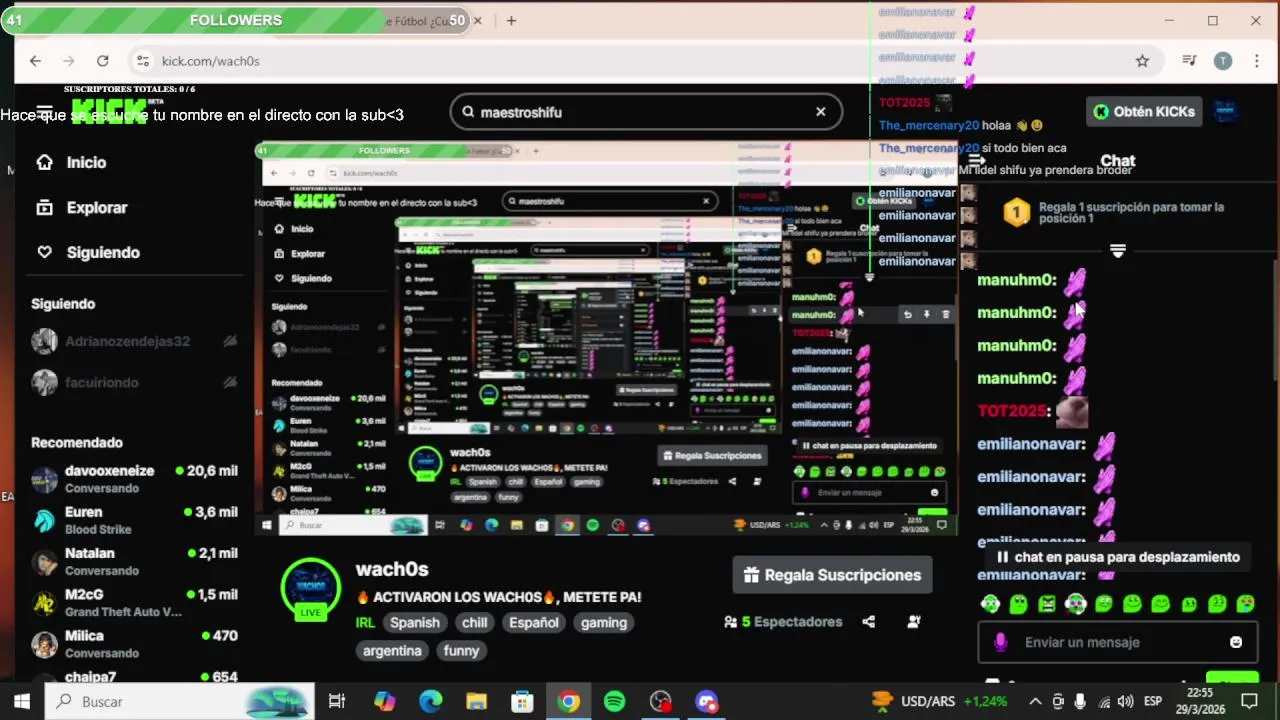The width and height of the screenshot is (1280, 720).
Task: Click TOT2025 username in chat
Action: point(1014,411)
